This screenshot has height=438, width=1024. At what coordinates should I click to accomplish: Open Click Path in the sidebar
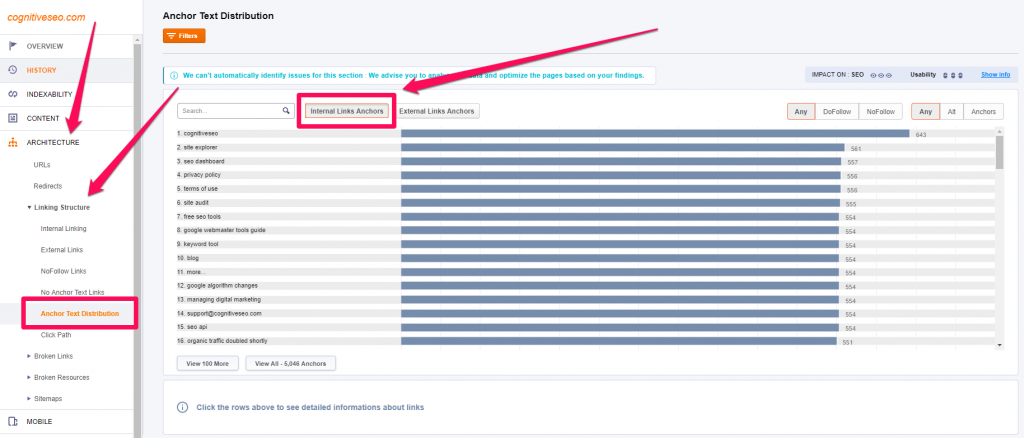point(56,335)
